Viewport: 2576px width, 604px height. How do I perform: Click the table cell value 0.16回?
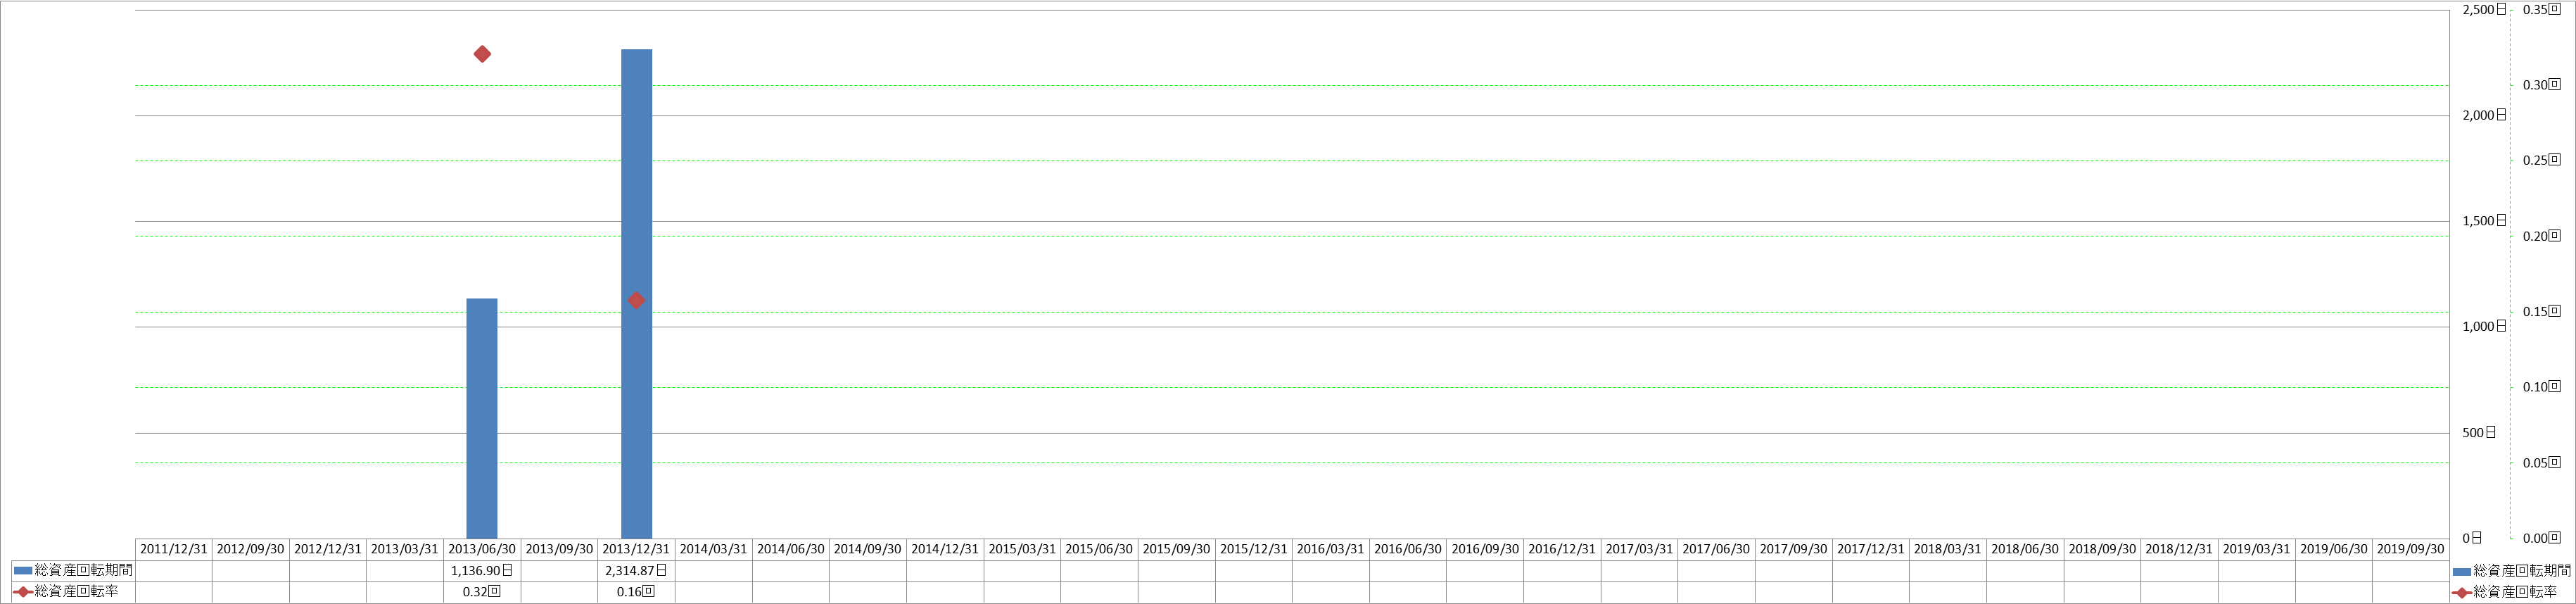[636, 592]
